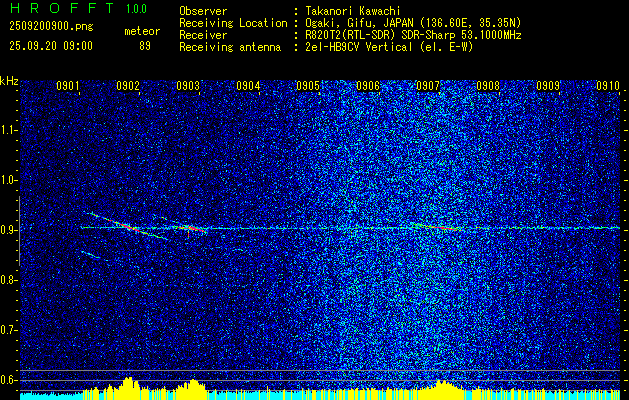Screen dimensions: 629x400
Task: Click the 0.8 kHz axis label
Action: point(8,280)
